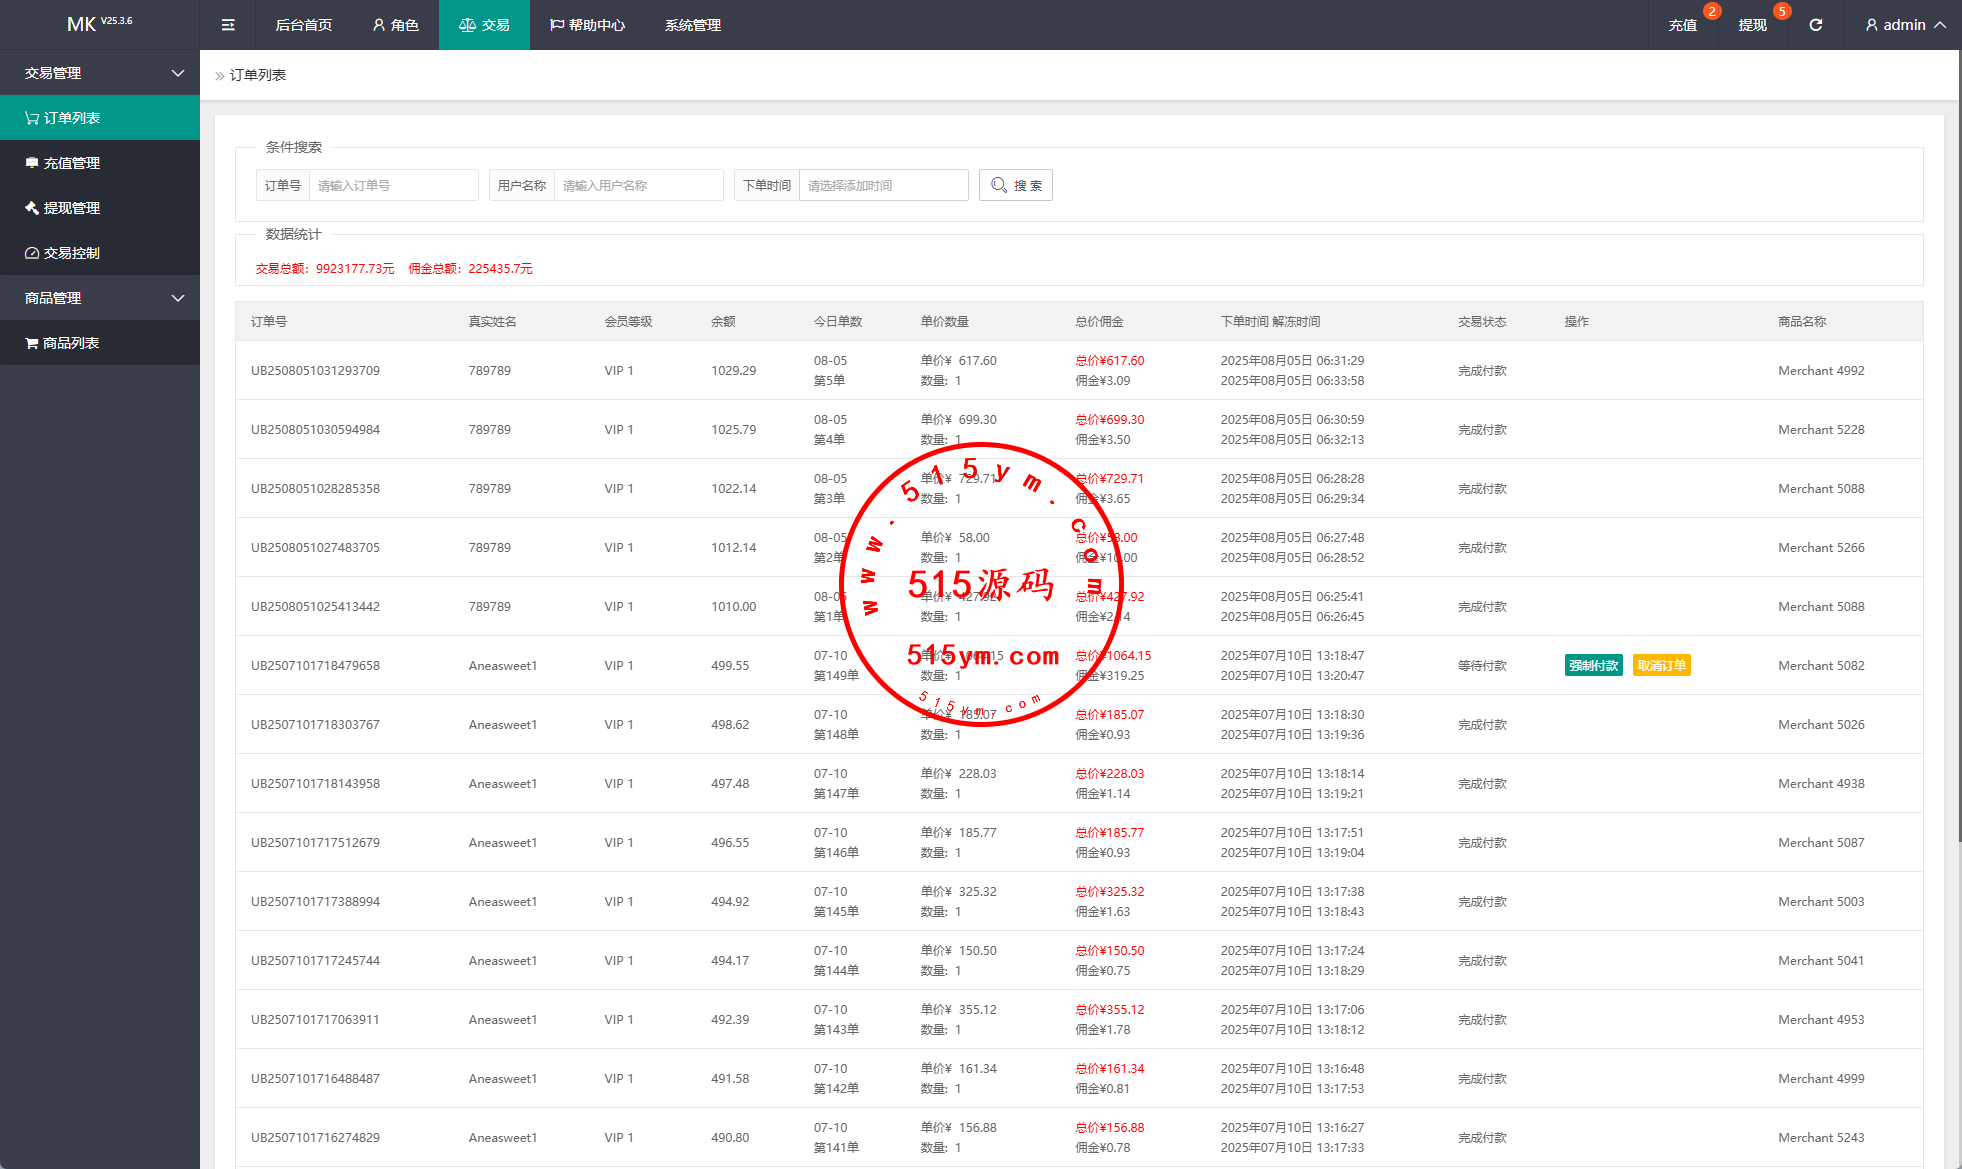Open 提现 withdrawal notifications
The image size is (1962, 1169).
coord(1752,25)
